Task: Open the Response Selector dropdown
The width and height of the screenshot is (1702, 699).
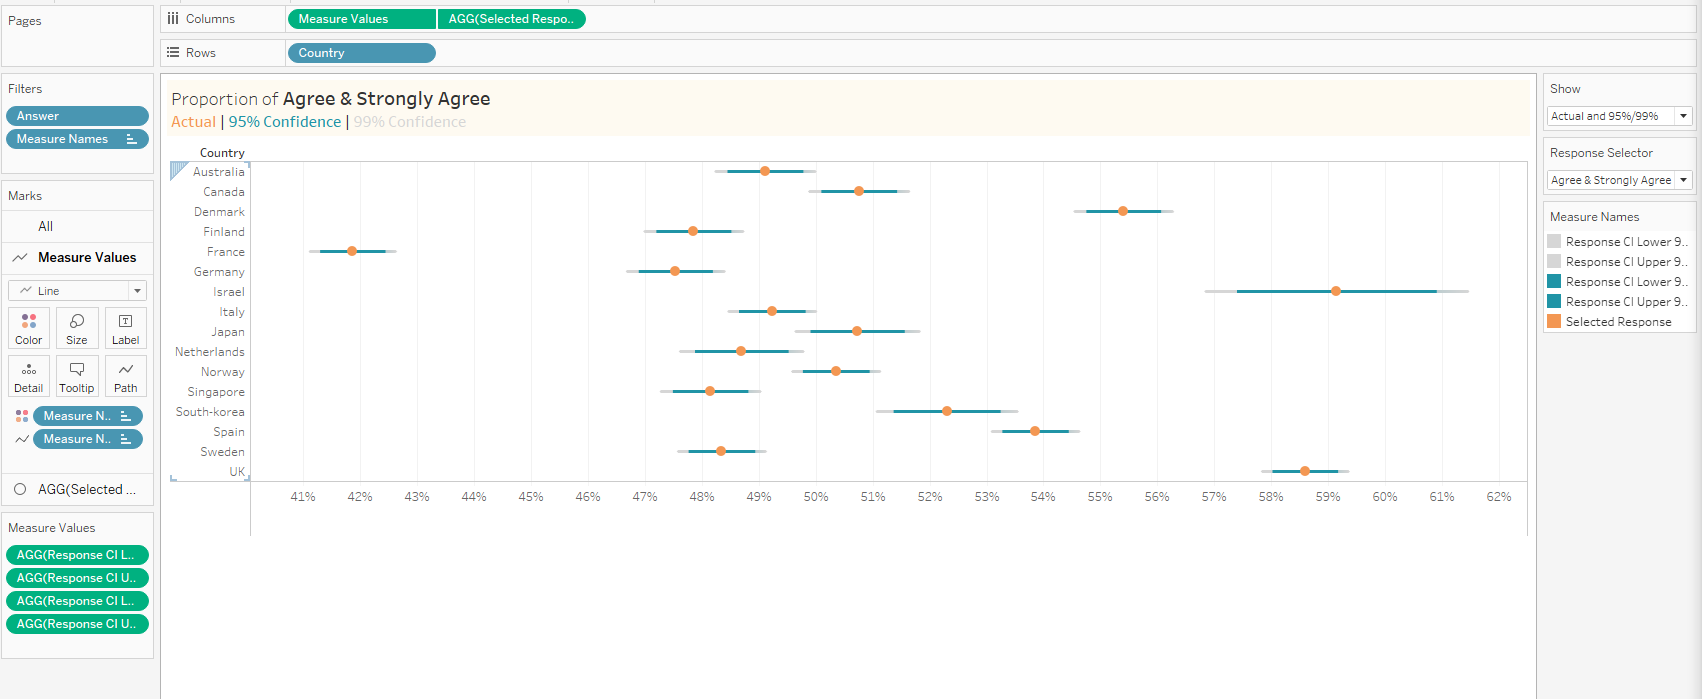Action: (x=1683, y=180)
